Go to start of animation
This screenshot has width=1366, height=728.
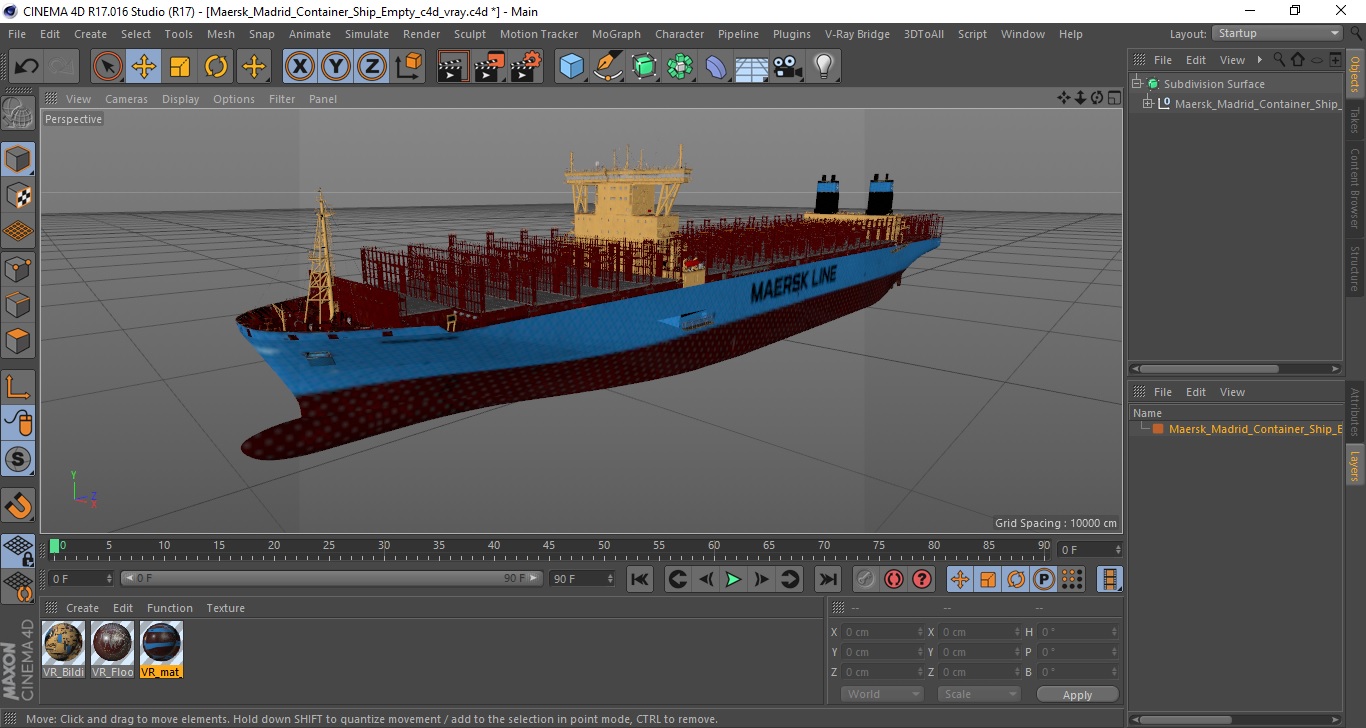pos(640,579)
